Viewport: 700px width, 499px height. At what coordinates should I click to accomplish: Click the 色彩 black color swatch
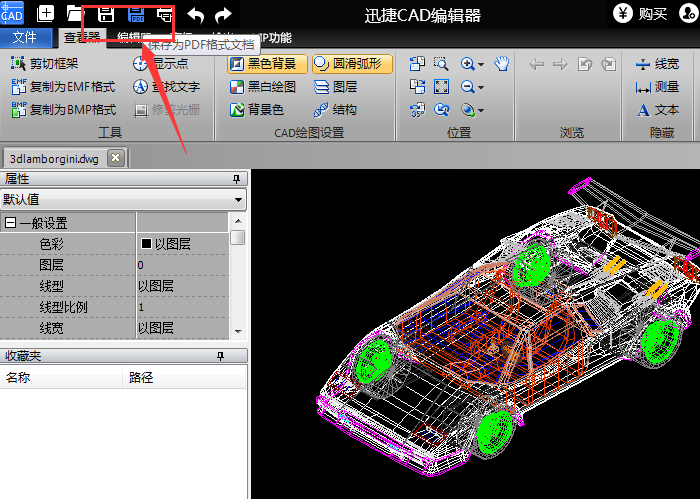click(x=146, y=244)
